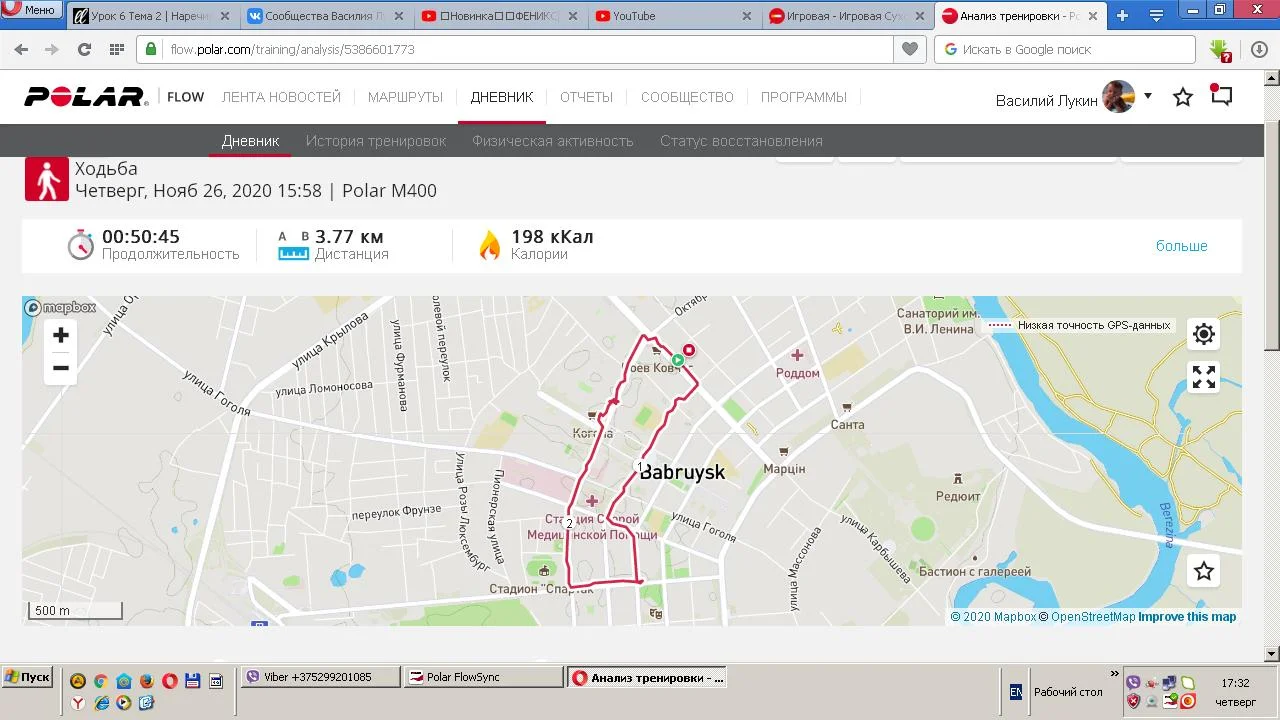Click the Василий Лукин username
Image resolution: width=1280 pixels, height=720 pixels.
(x=1047, y=100)
